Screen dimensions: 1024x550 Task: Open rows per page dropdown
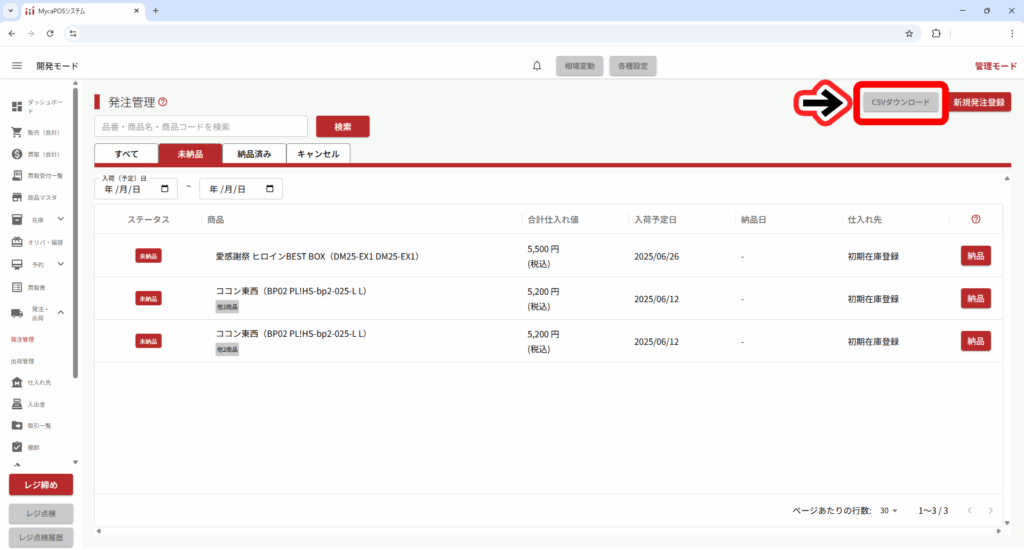pyautogui.click(x=889, y=511)
